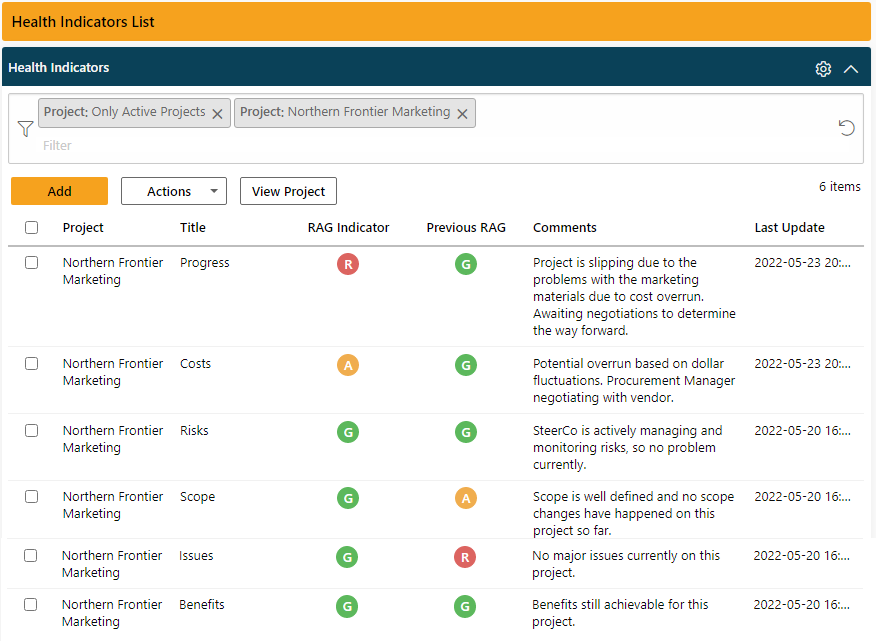Click the View Project button
The height and width of the screenshot is (641, 876).
[288, 191]
